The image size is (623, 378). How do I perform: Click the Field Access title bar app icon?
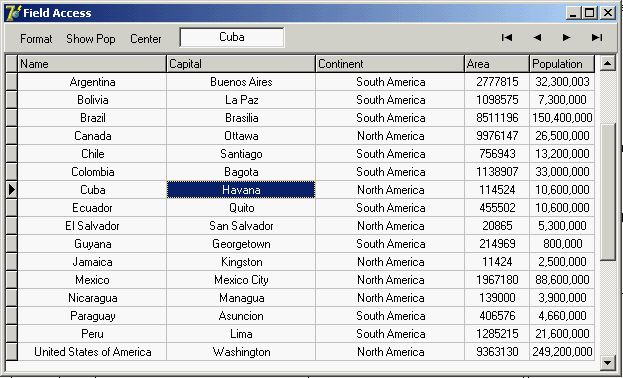[x=14, y=13]
